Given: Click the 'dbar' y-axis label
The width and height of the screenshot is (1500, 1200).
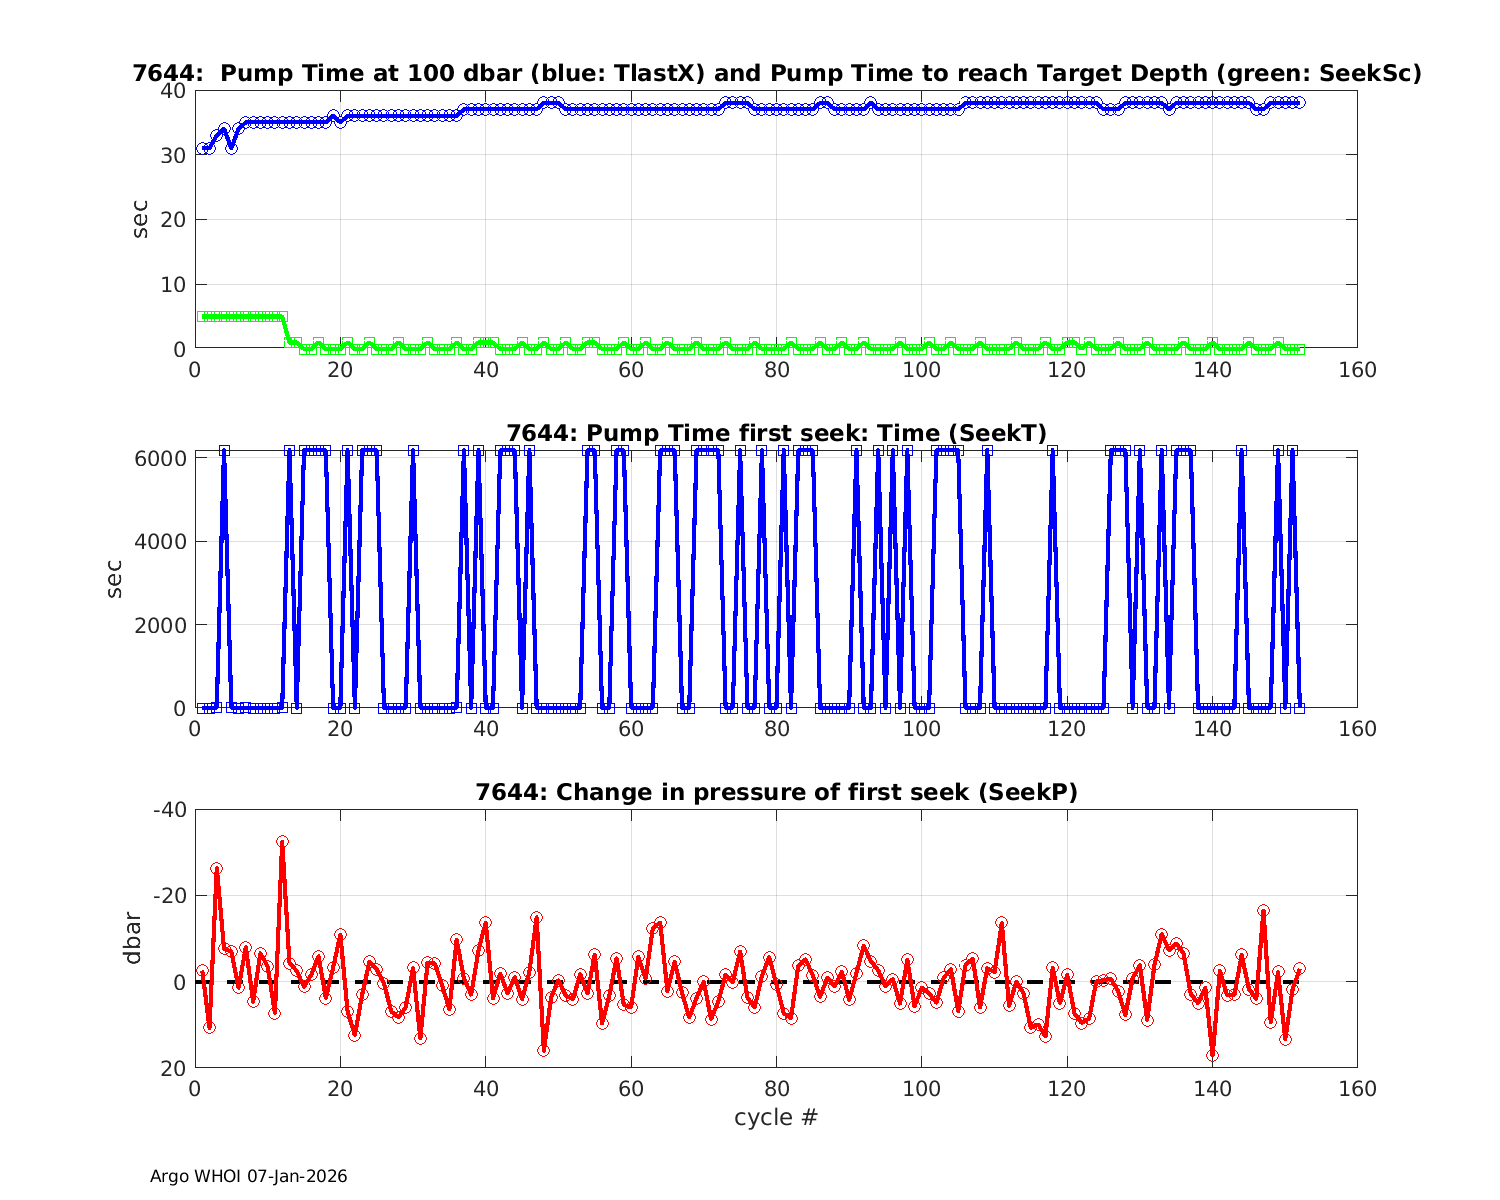Looking at the screenshot, I should pyautogui.click(x=131, y=938).
